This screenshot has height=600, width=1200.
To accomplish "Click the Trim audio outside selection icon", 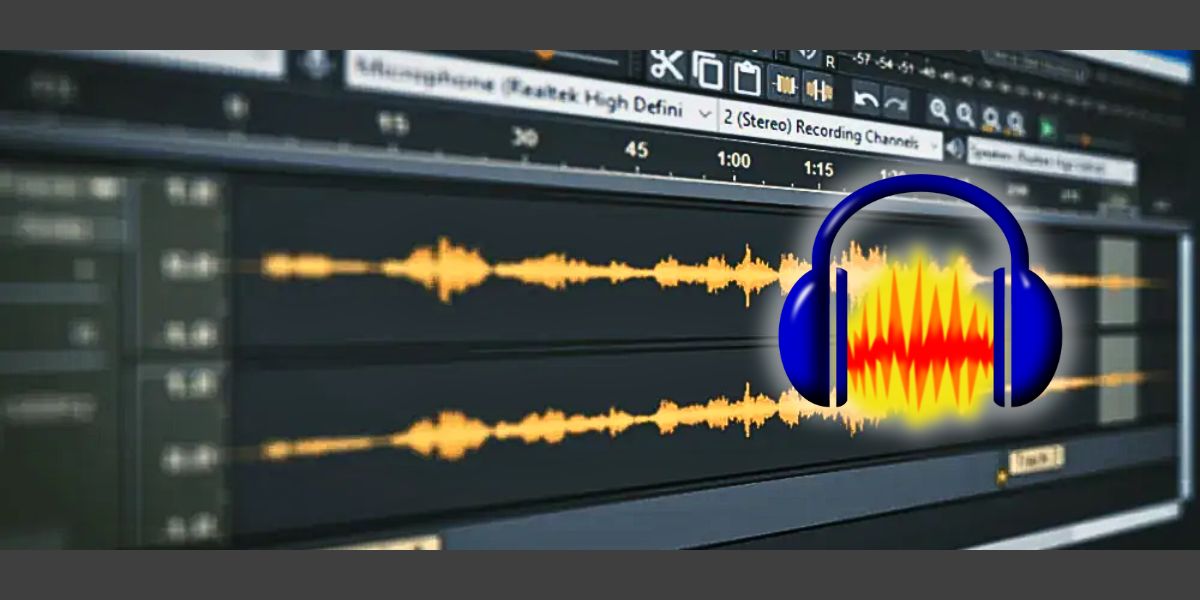I will pos(783,84).
